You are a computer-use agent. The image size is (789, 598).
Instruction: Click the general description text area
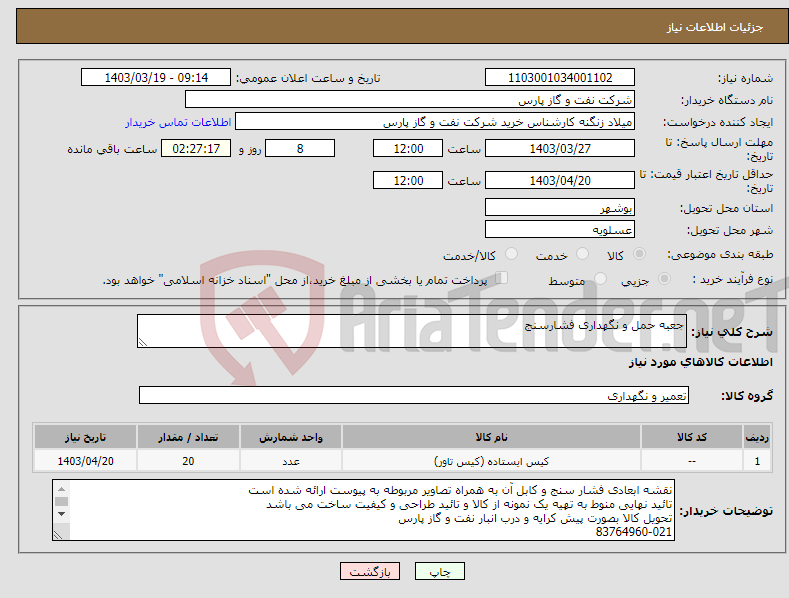[412, 331]
